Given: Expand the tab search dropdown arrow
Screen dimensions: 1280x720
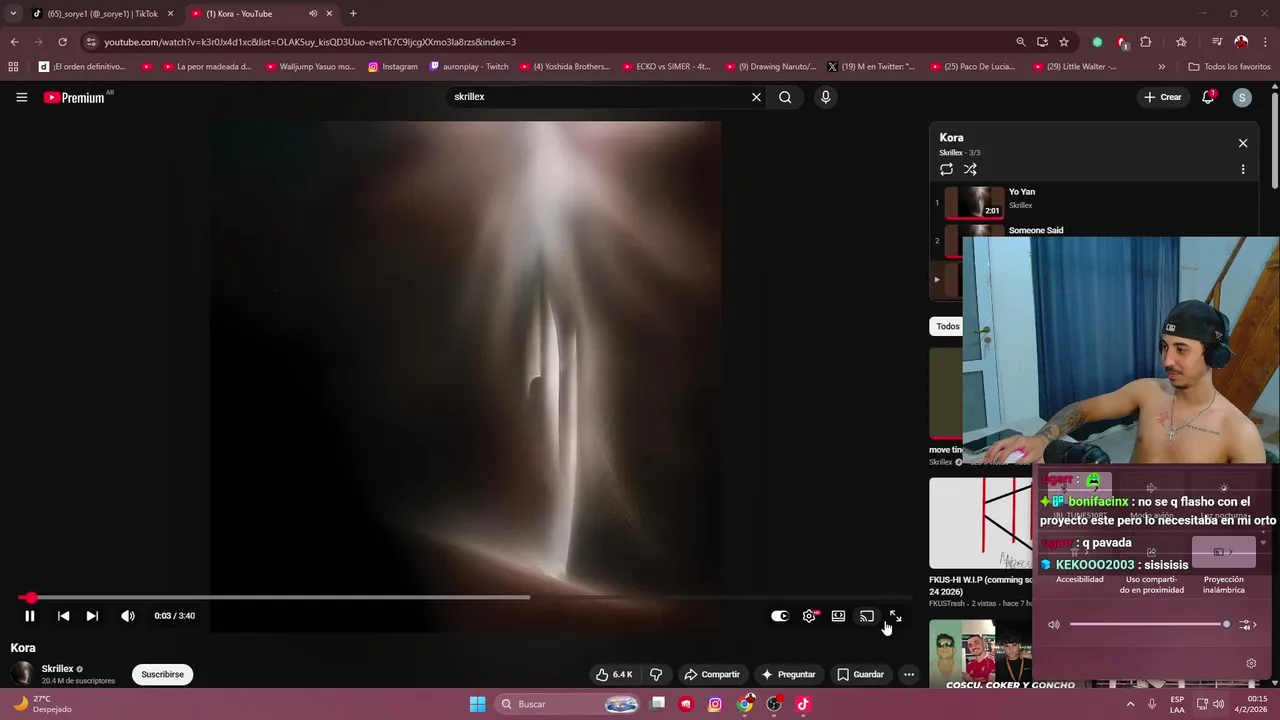Looking at the screenshot, I should coord(12,14).
